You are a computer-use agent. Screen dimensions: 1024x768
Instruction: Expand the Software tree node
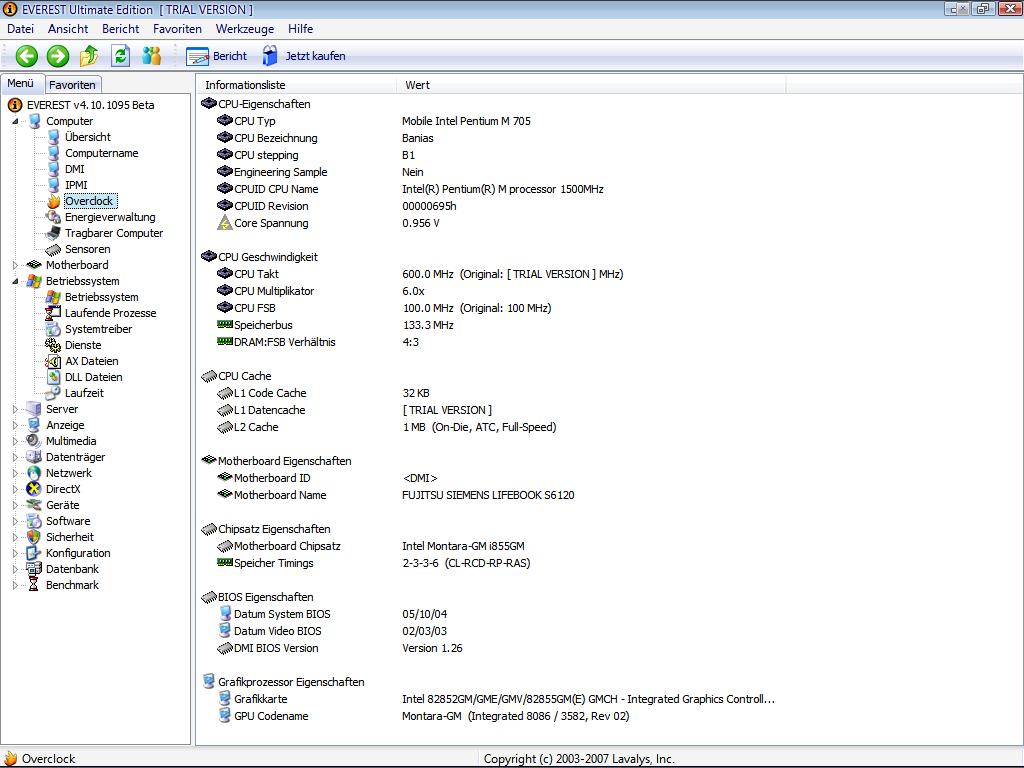pos(15,521)
